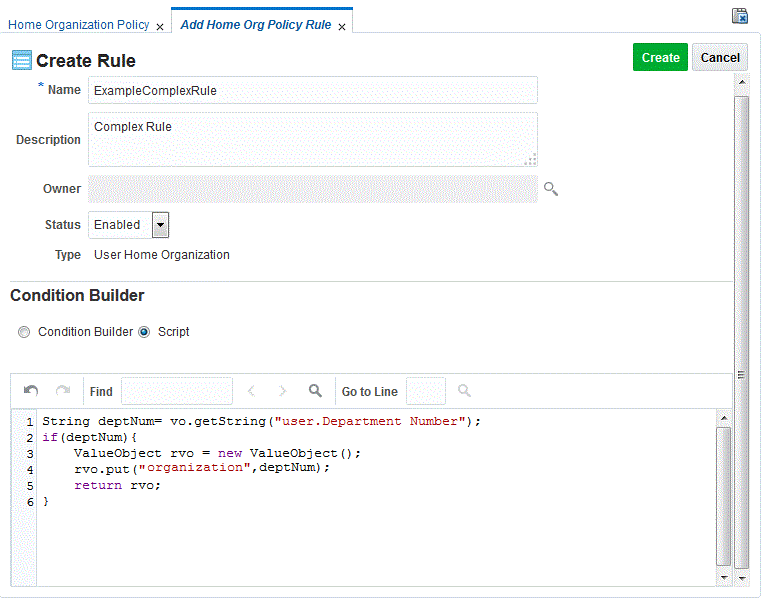Screen dimensions: 761x600
Task: Select the Condition Builder radio button
Action: coord(24,332)
